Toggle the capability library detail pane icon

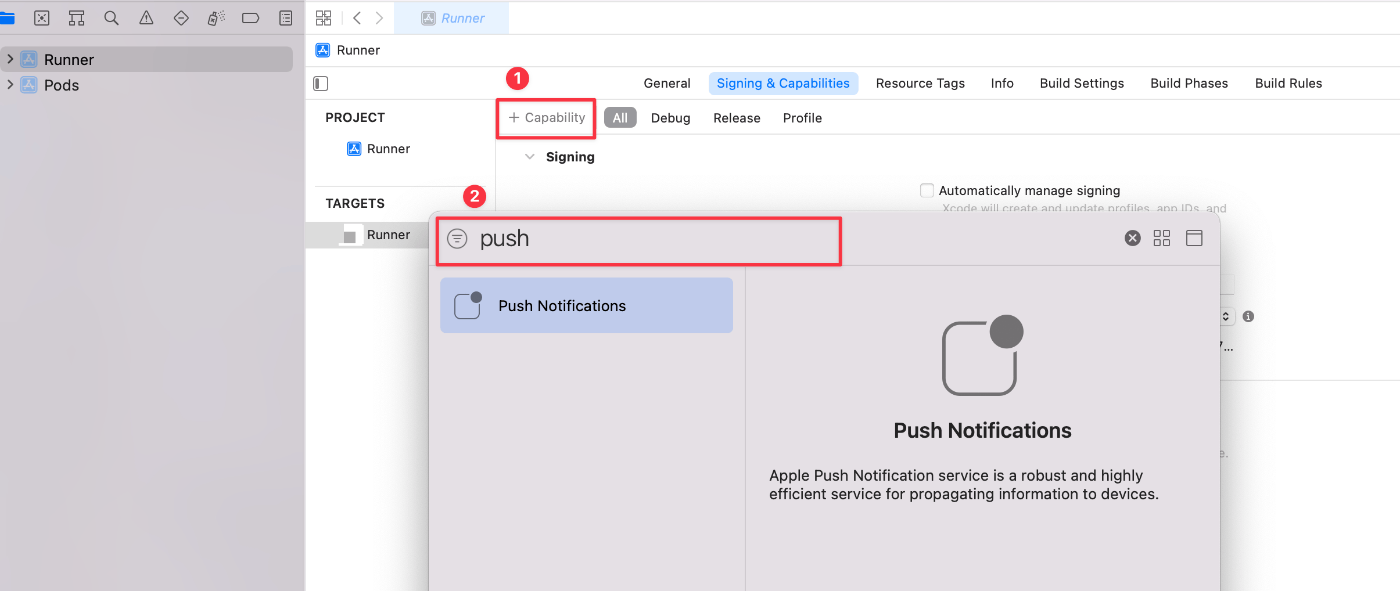point(1194,238)
